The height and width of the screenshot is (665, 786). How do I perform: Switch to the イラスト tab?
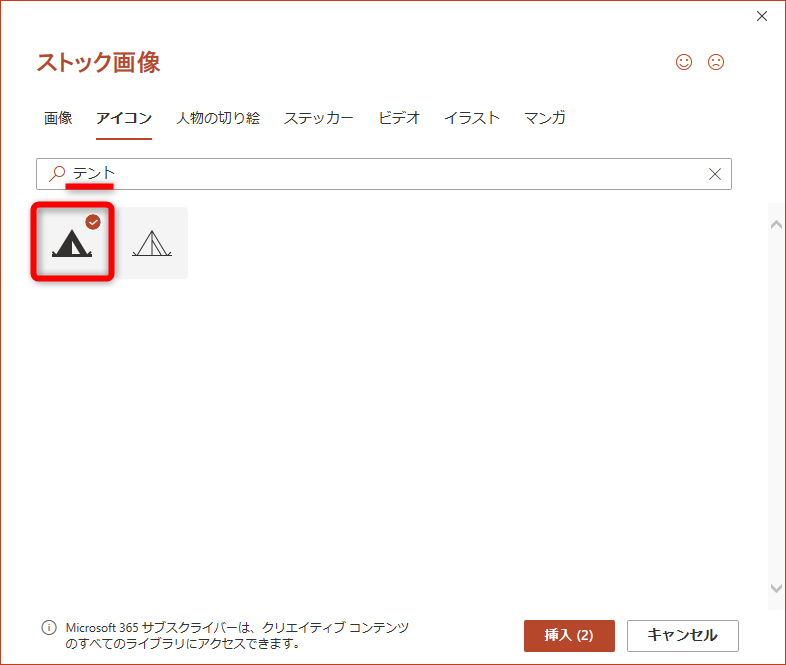(x=472, y=118)
